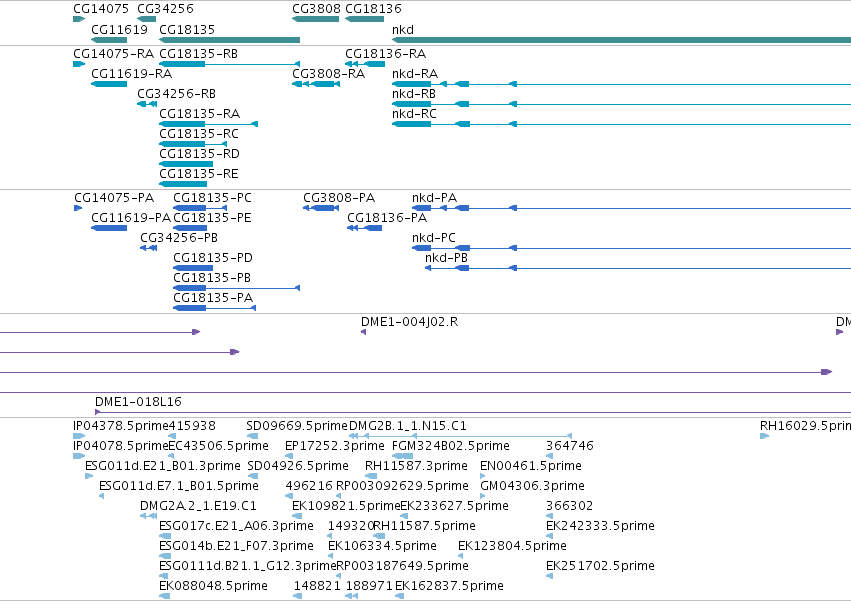
Task: Click EST EK106334.5prime
Action: click(x=382, y=547)
